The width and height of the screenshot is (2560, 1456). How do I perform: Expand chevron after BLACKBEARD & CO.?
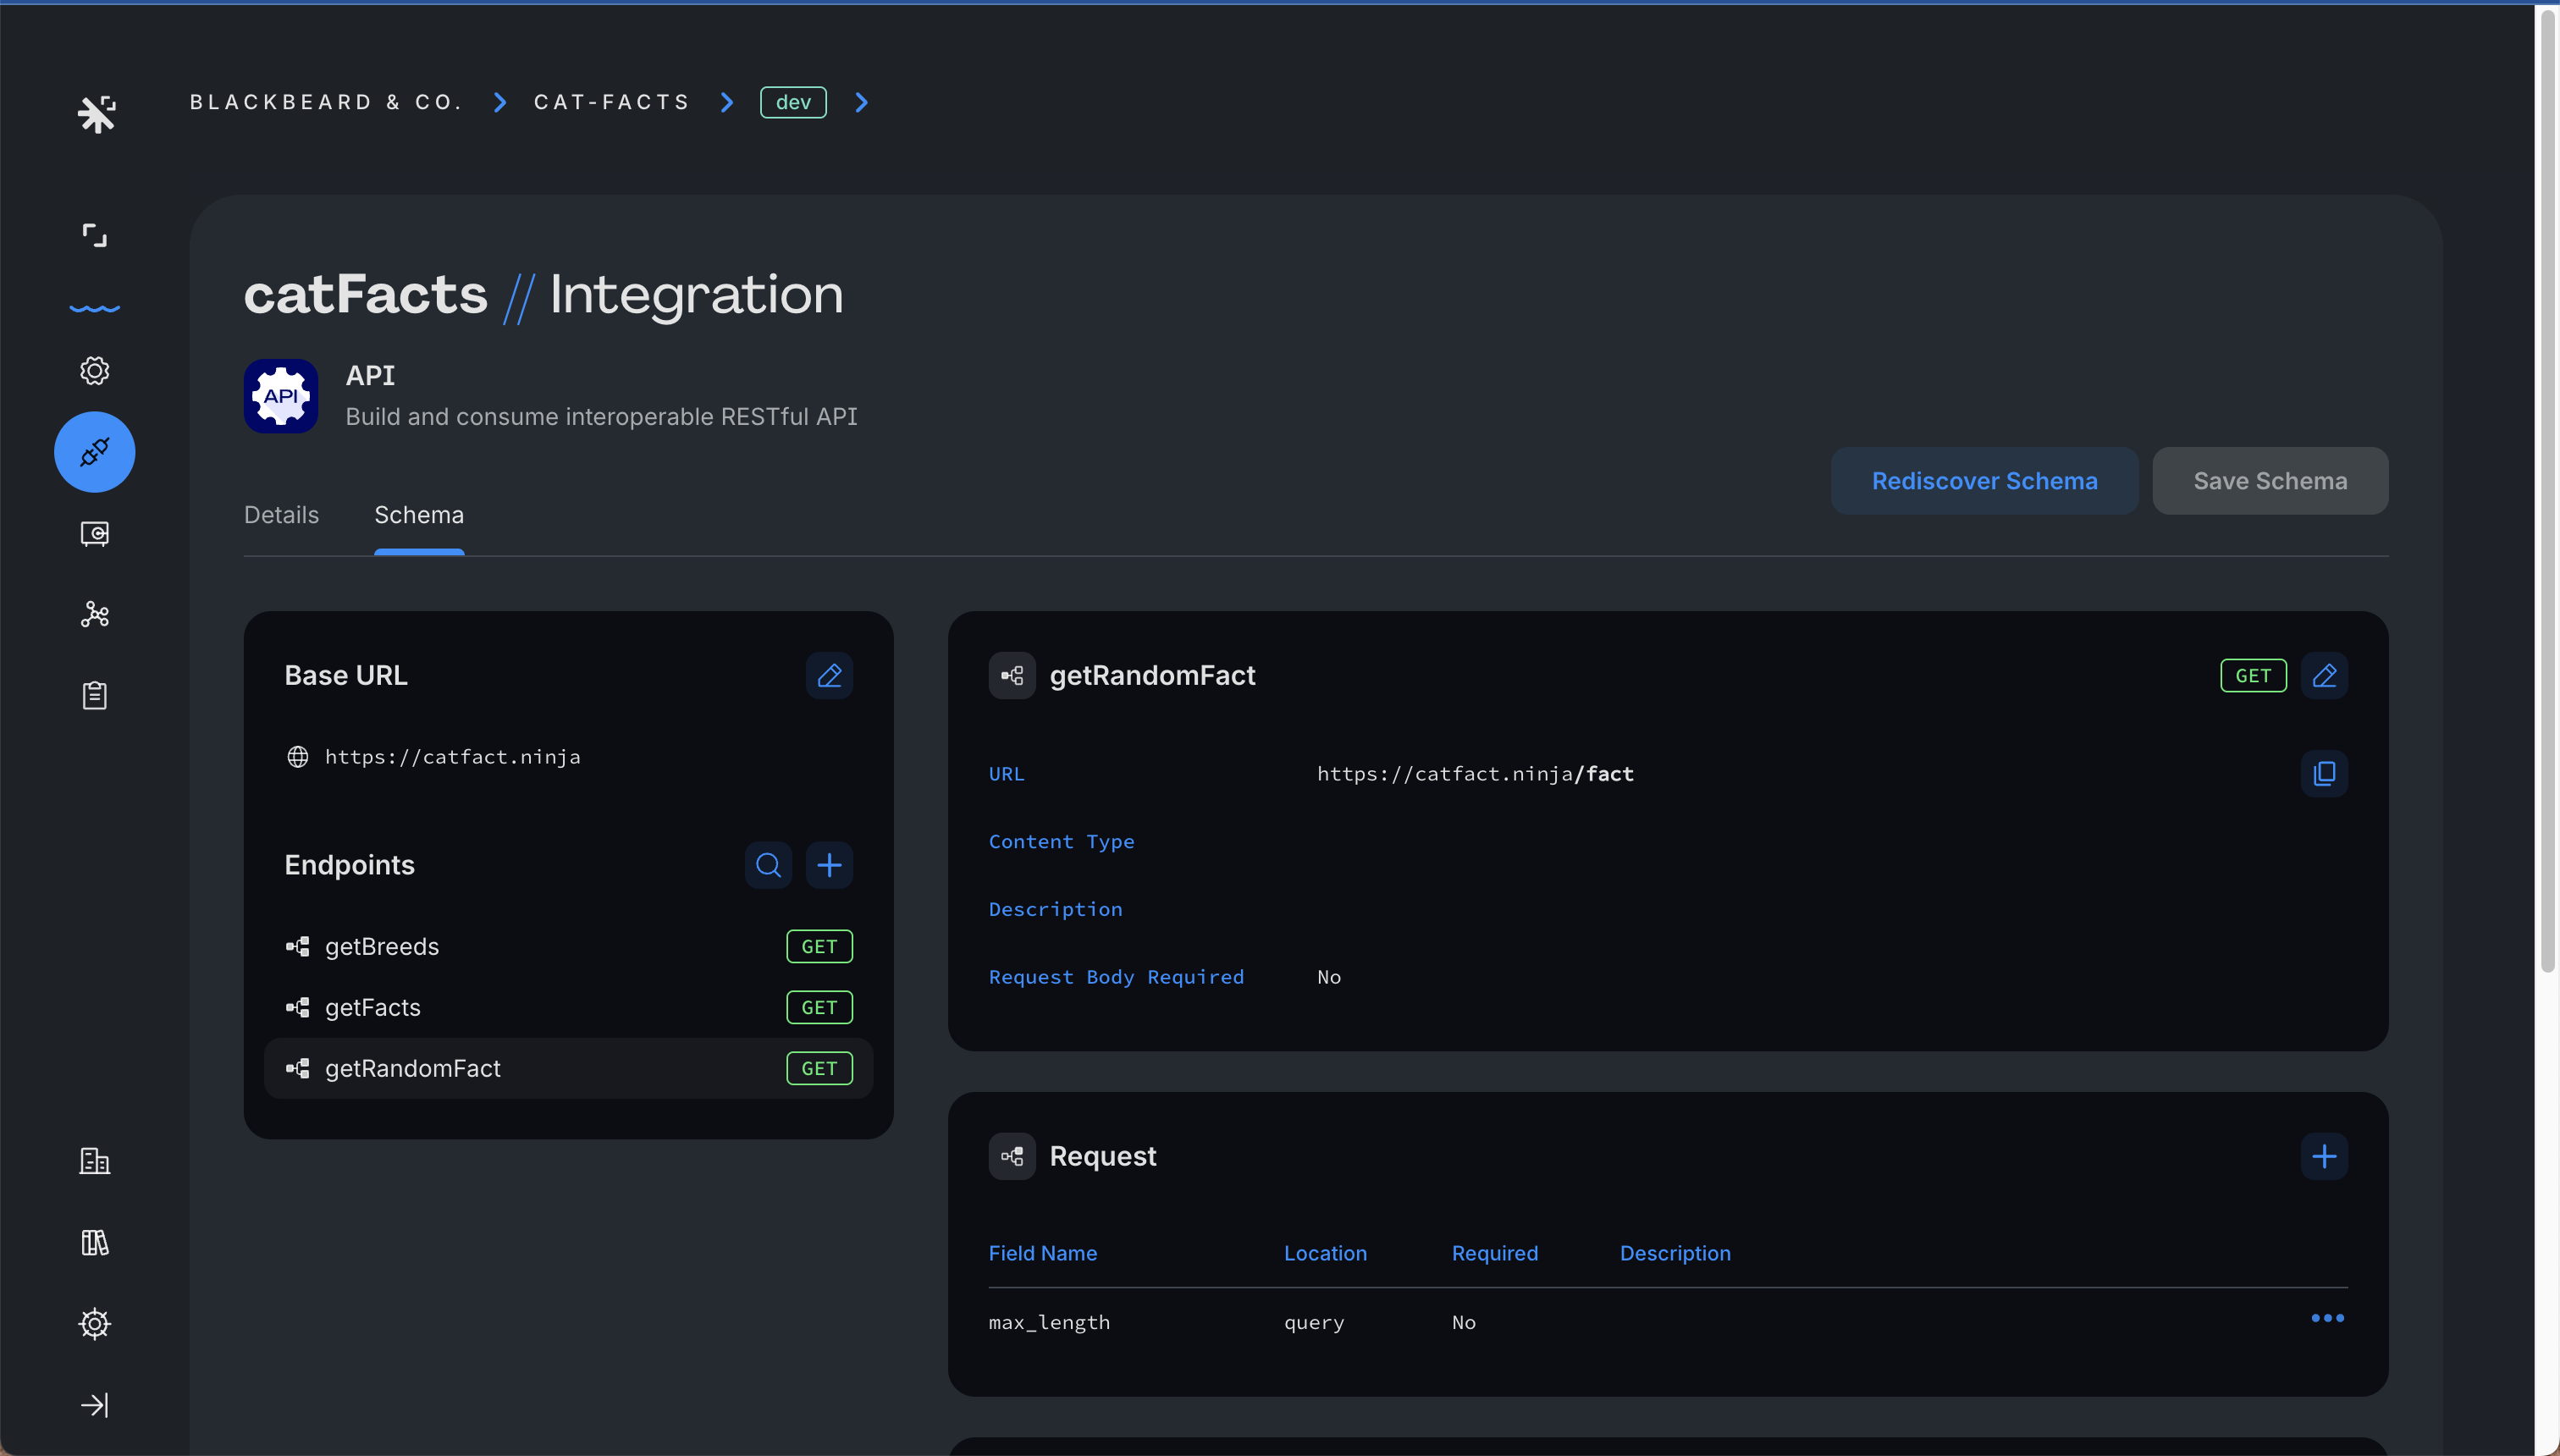500,103
